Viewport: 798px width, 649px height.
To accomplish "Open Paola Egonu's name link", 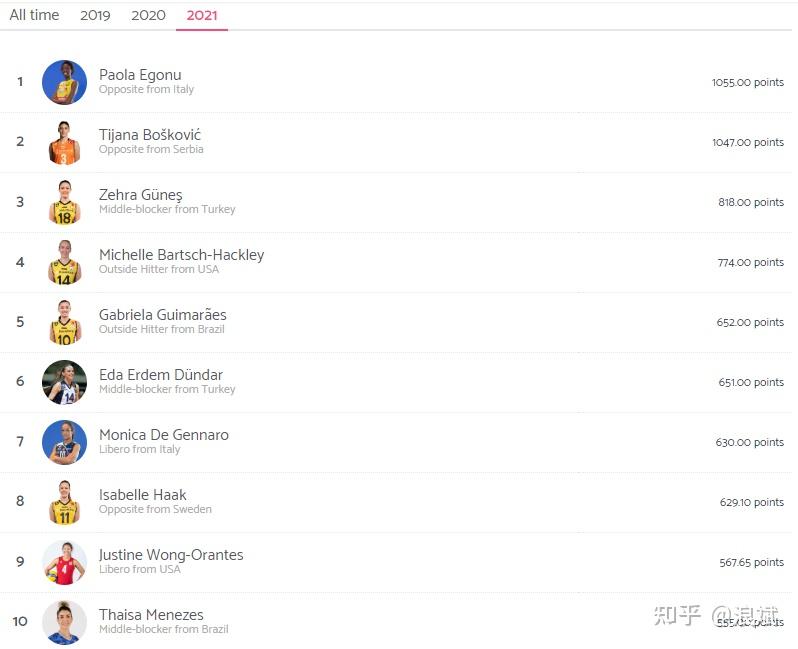I will [x=140, y=75].
